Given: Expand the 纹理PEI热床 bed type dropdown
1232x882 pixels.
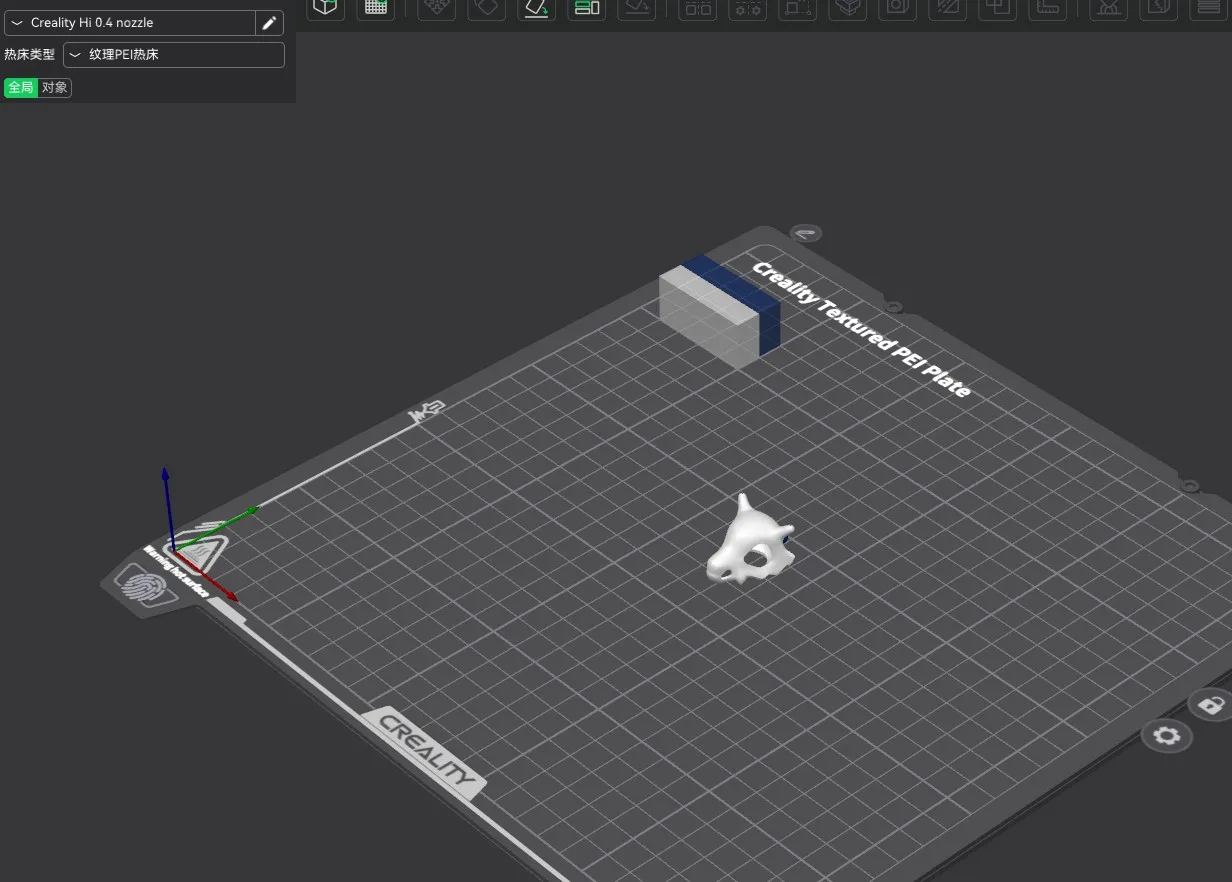Looking at the screenshot, I should click(174, 55).
